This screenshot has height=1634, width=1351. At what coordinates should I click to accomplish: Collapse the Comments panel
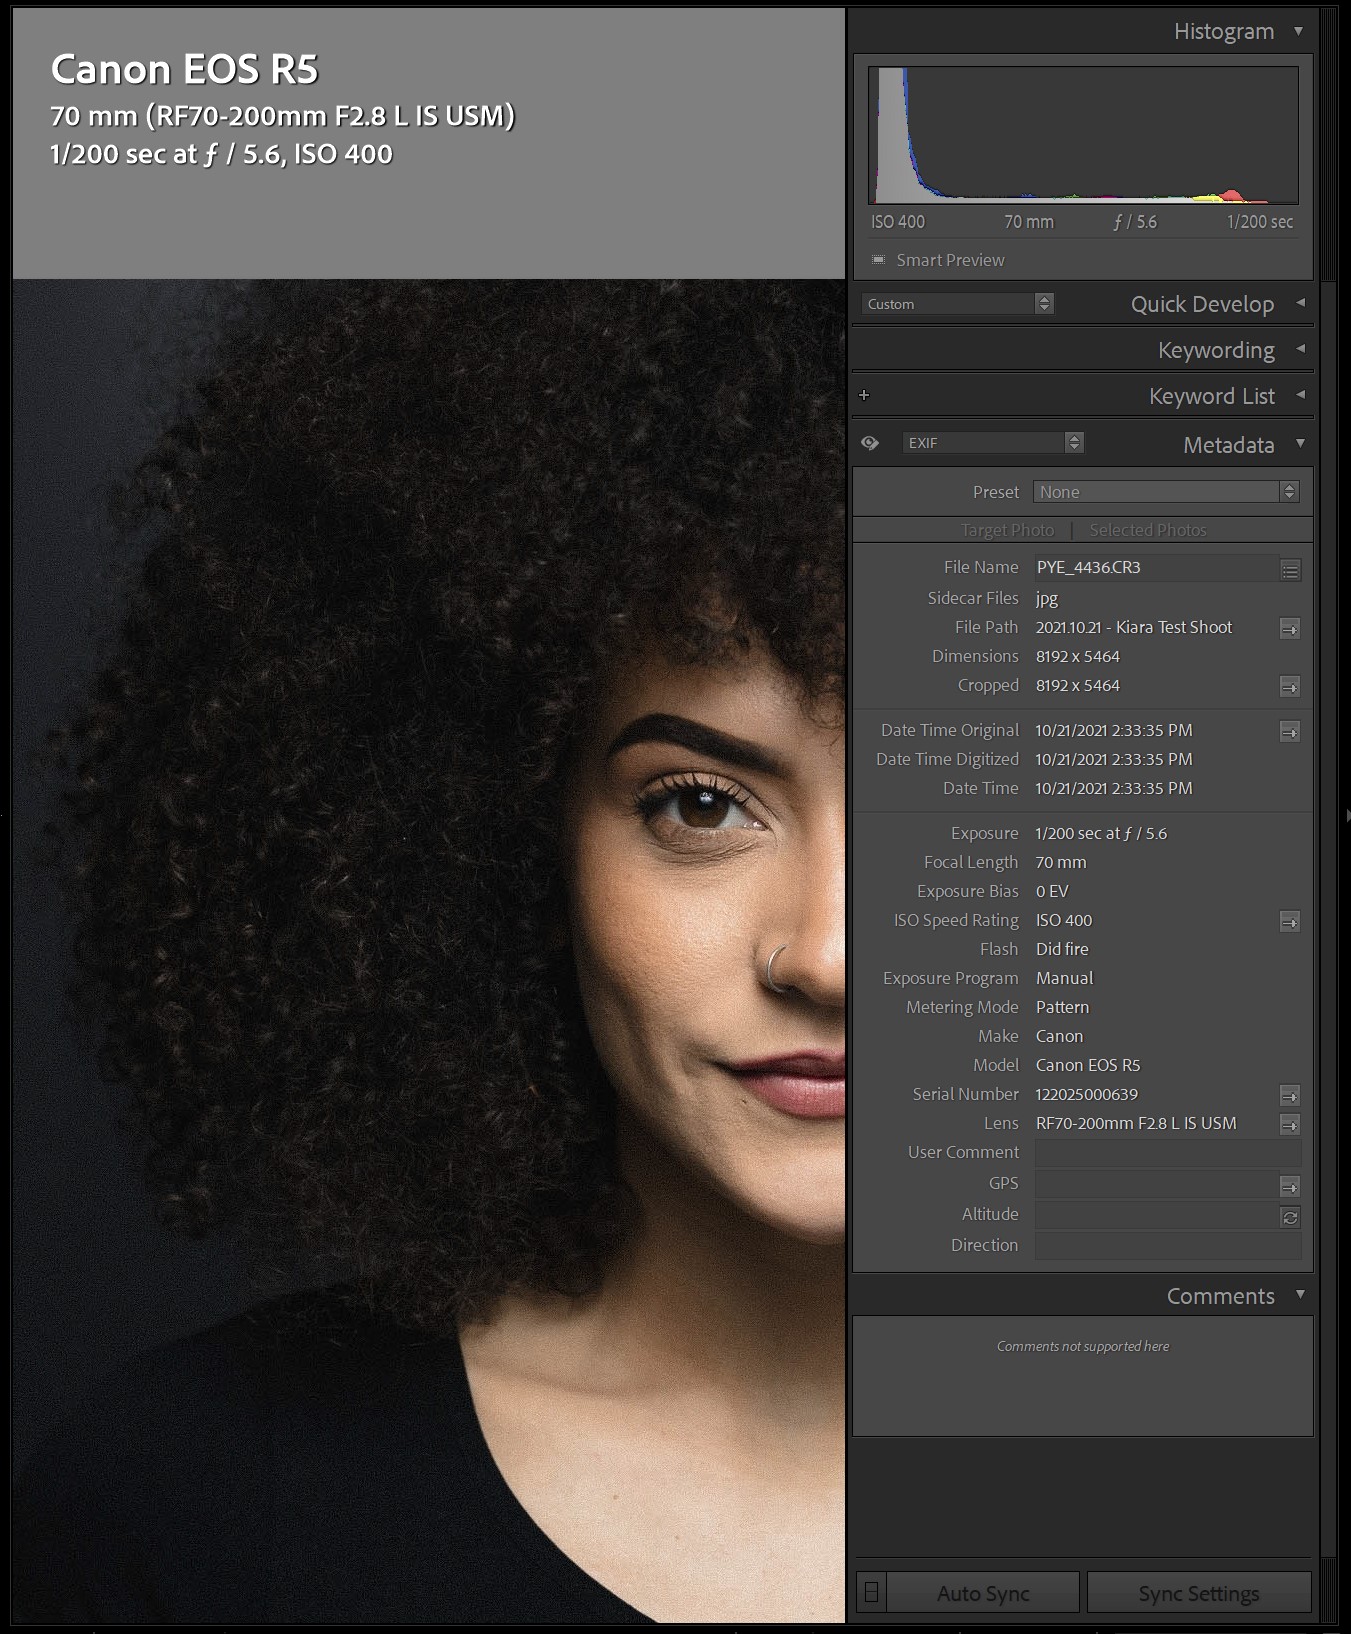coord(1300,1294)
